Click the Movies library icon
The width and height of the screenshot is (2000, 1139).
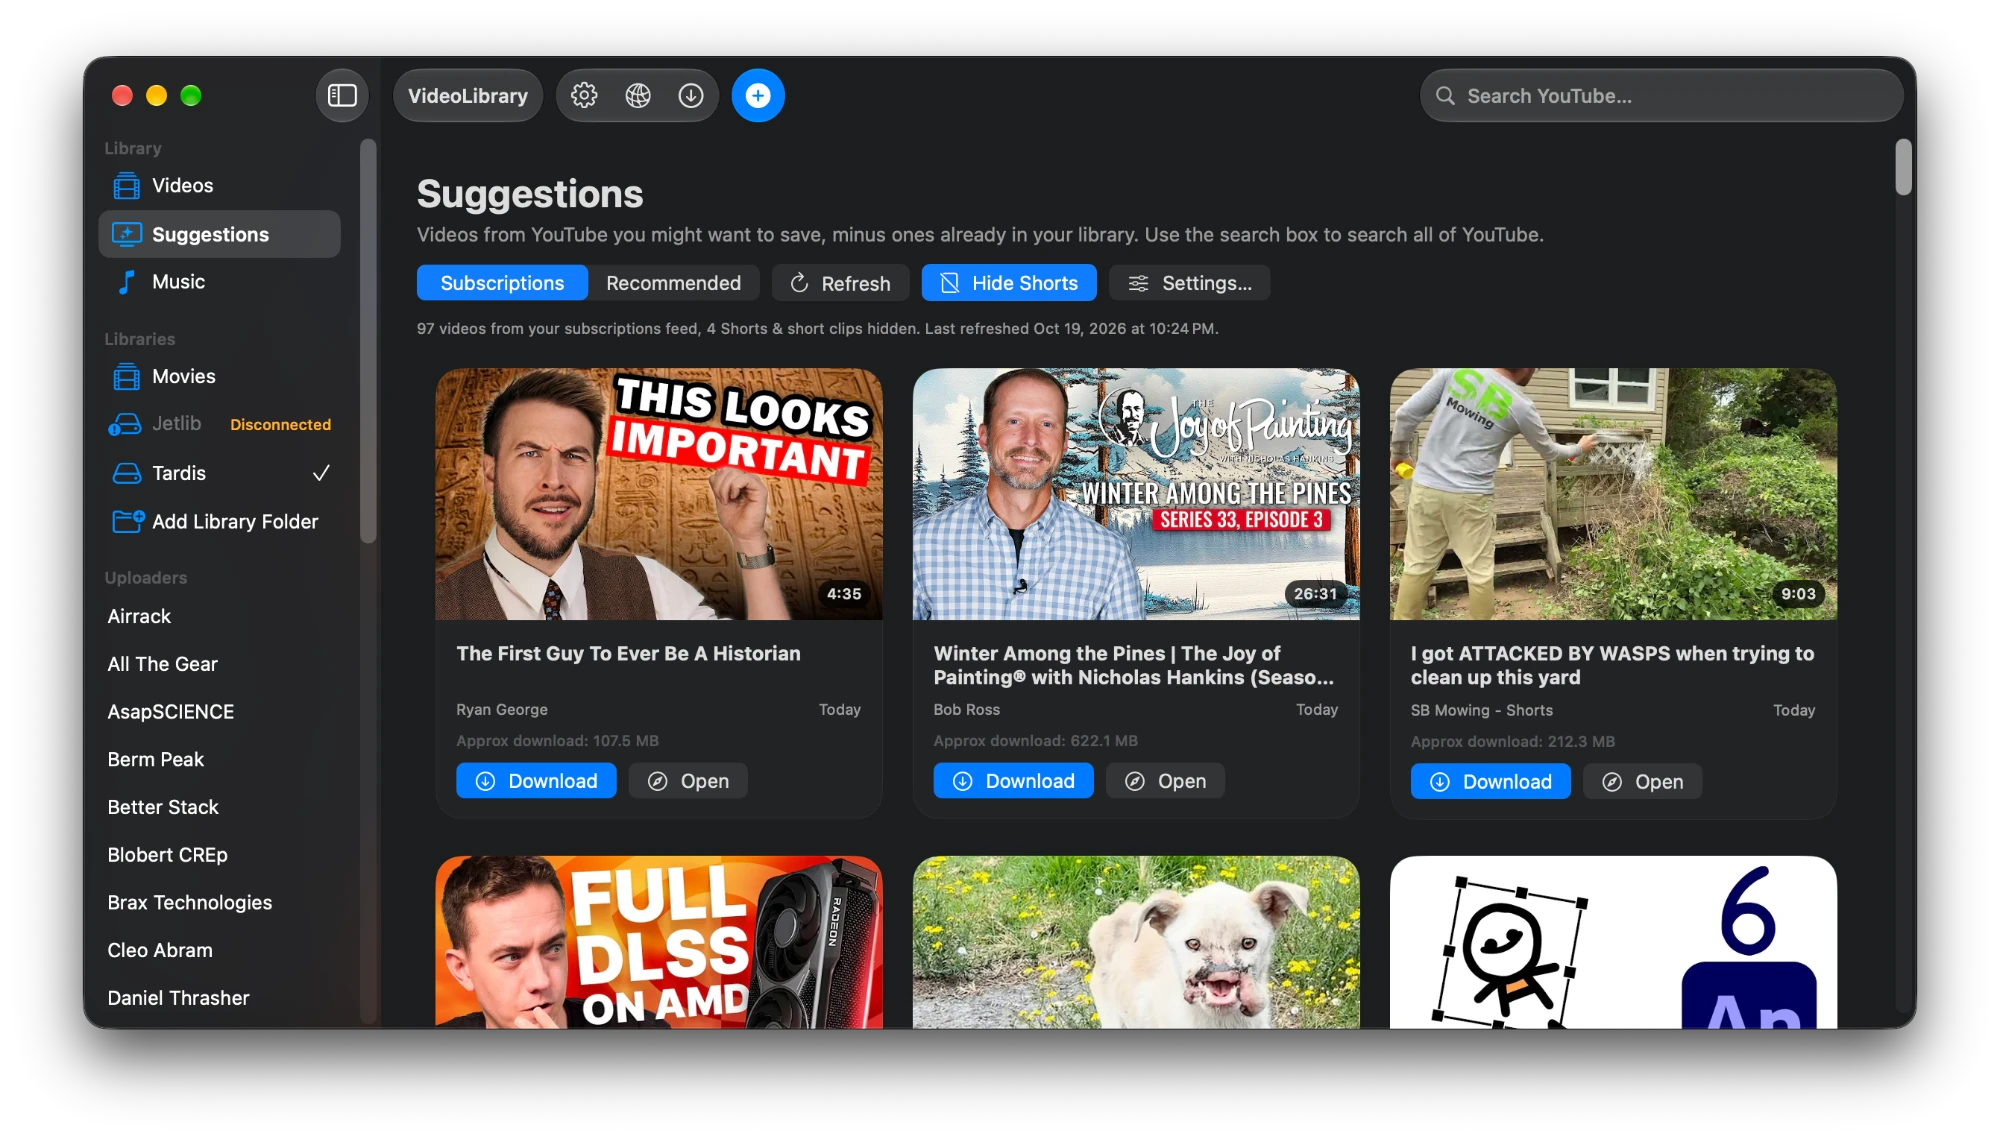[x=126, y=377]
